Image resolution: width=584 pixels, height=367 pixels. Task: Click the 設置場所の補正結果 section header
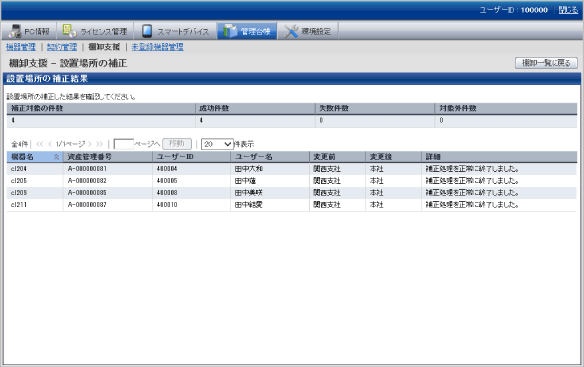(292, 79)
